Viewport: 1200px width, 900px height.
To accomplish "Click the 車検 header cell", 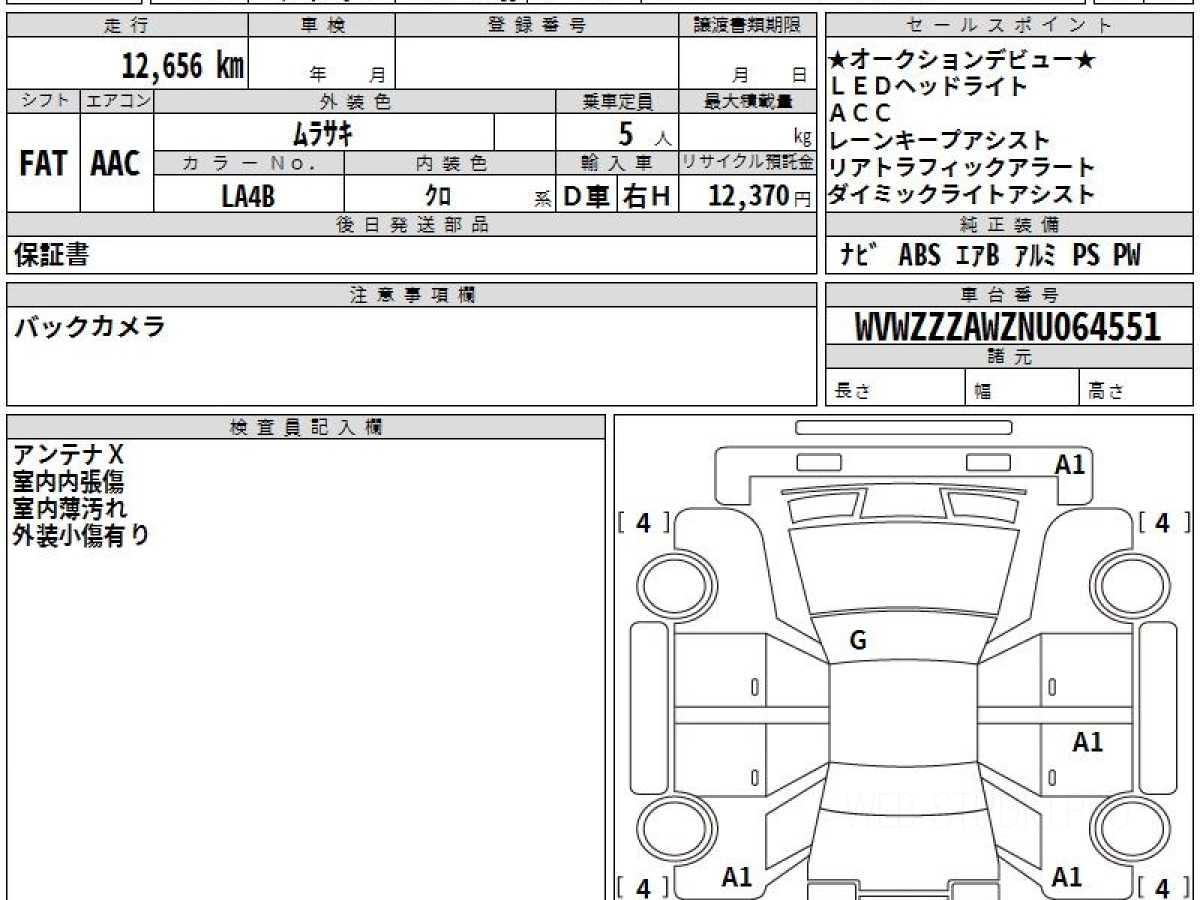I will click(322, 26).
